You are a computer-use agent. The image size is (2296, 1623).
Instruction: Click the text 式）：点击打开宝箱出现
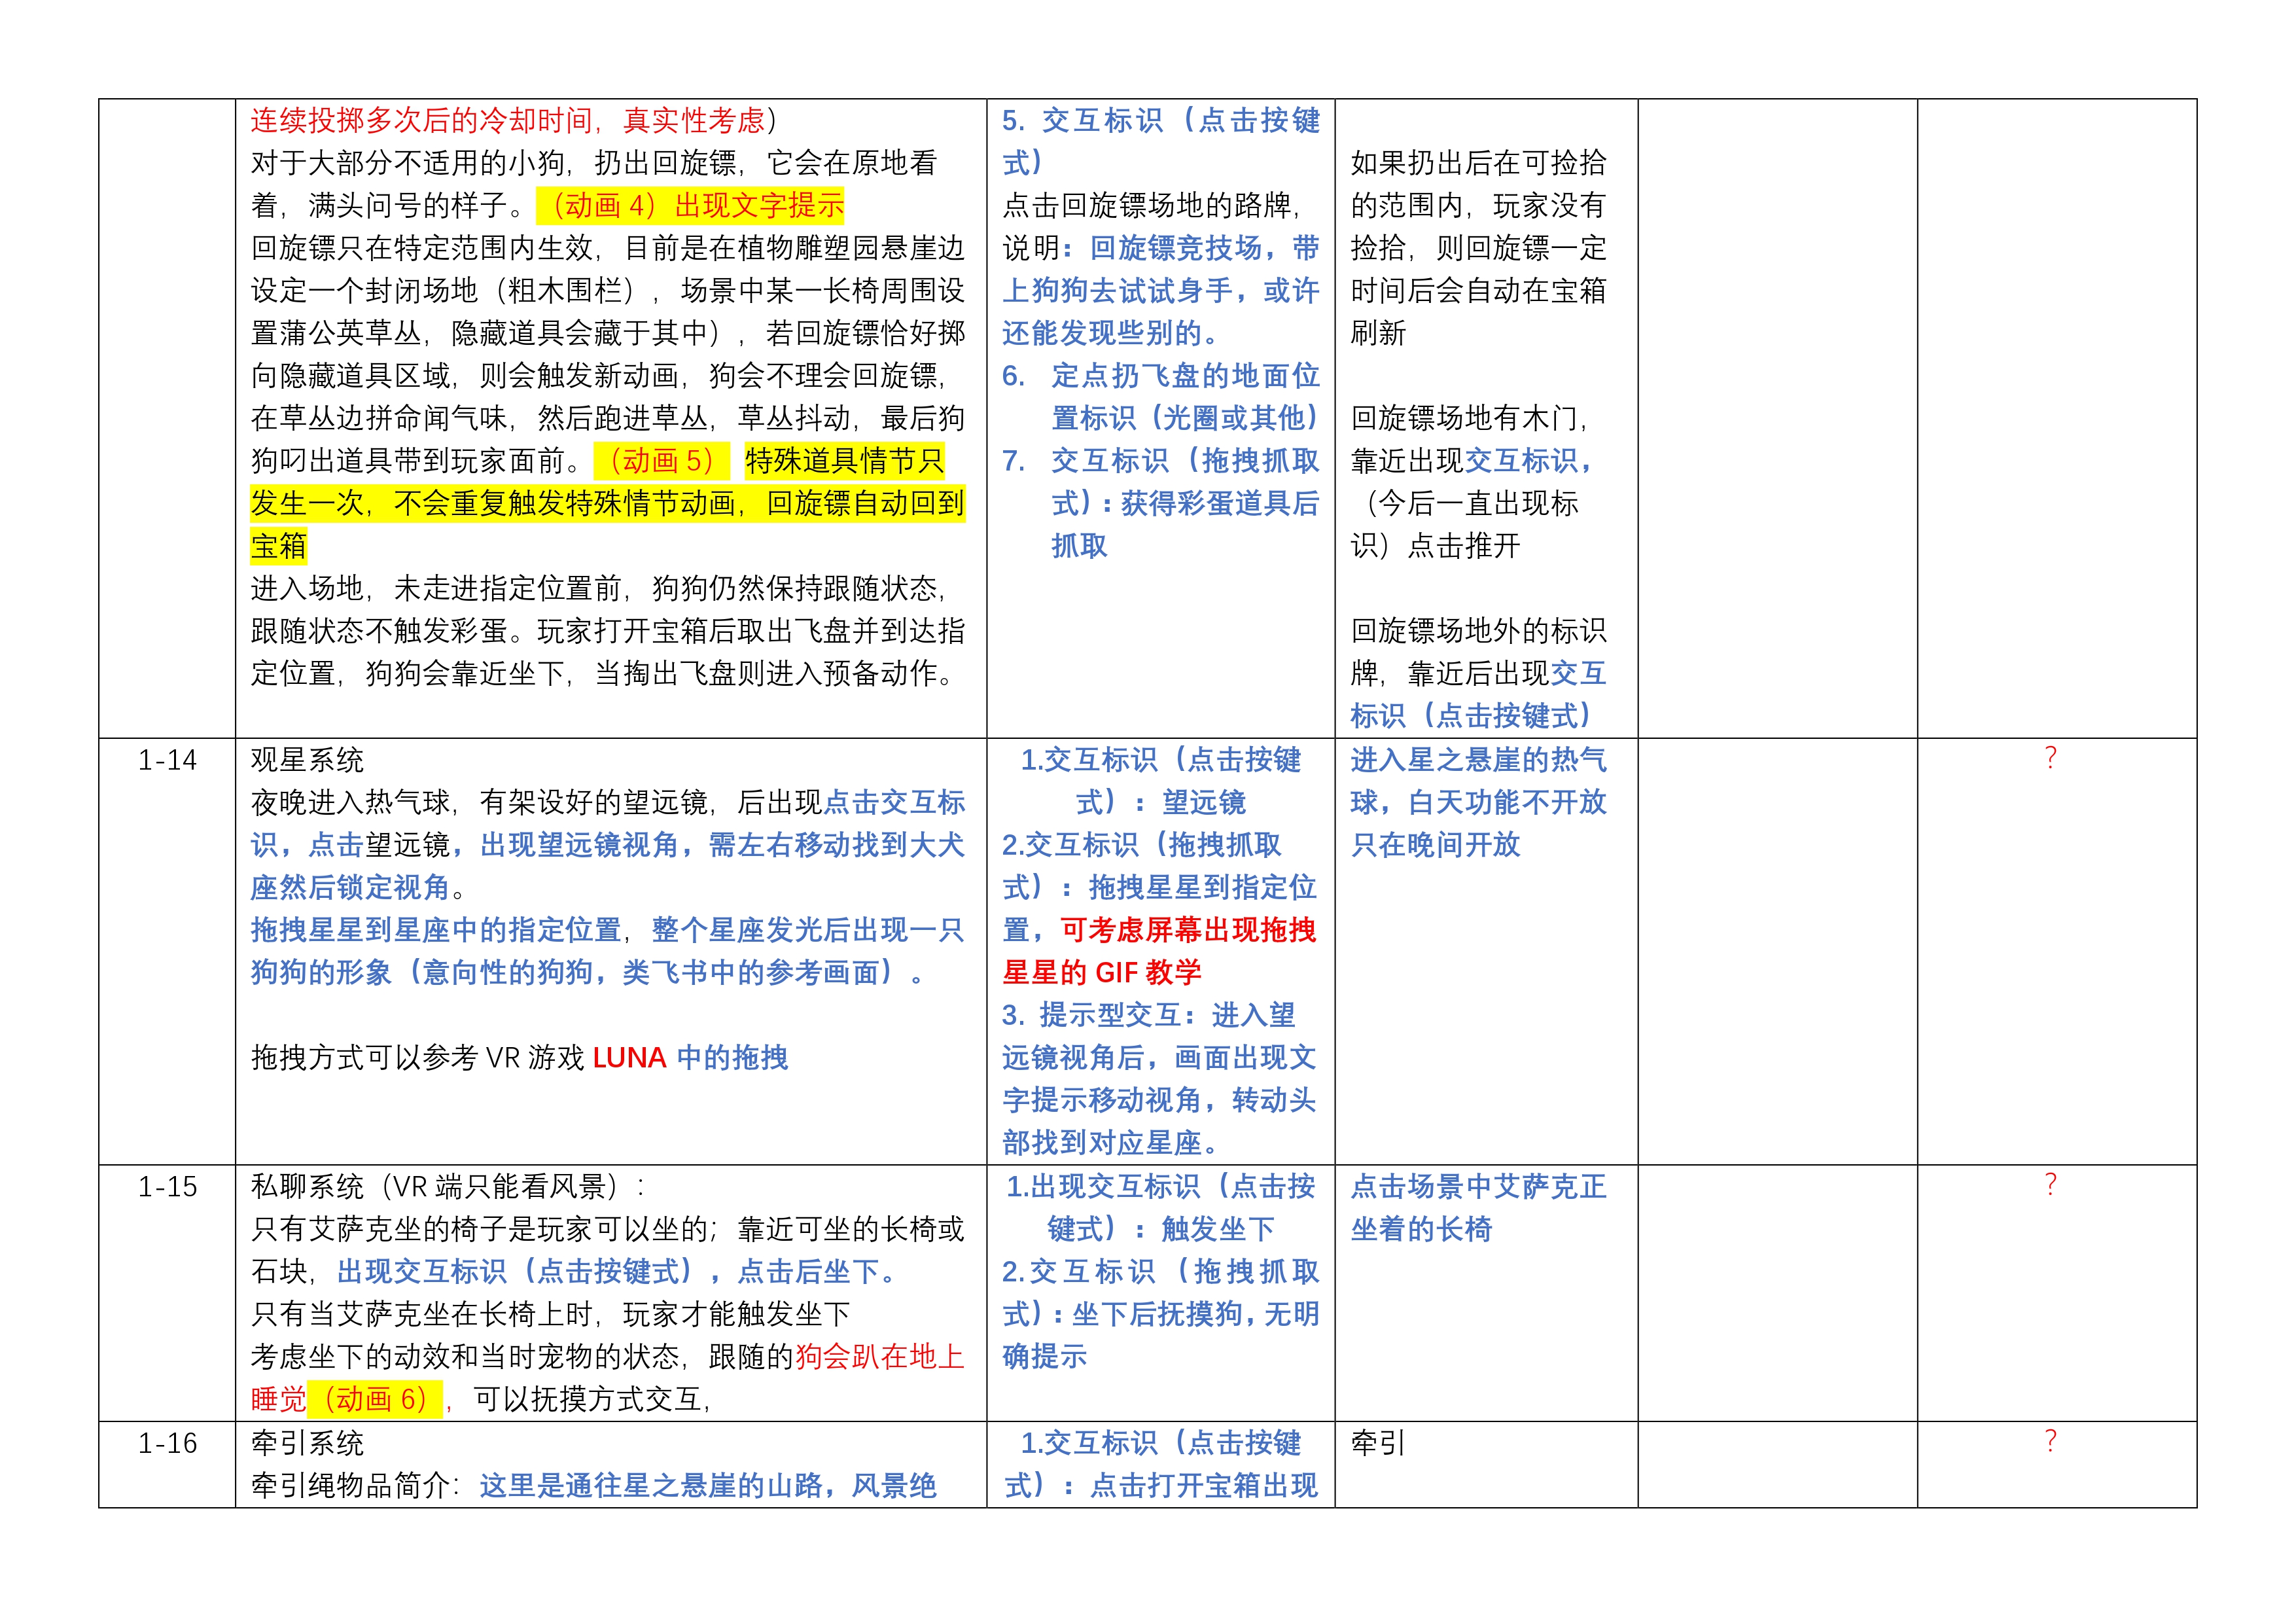1161,1486
